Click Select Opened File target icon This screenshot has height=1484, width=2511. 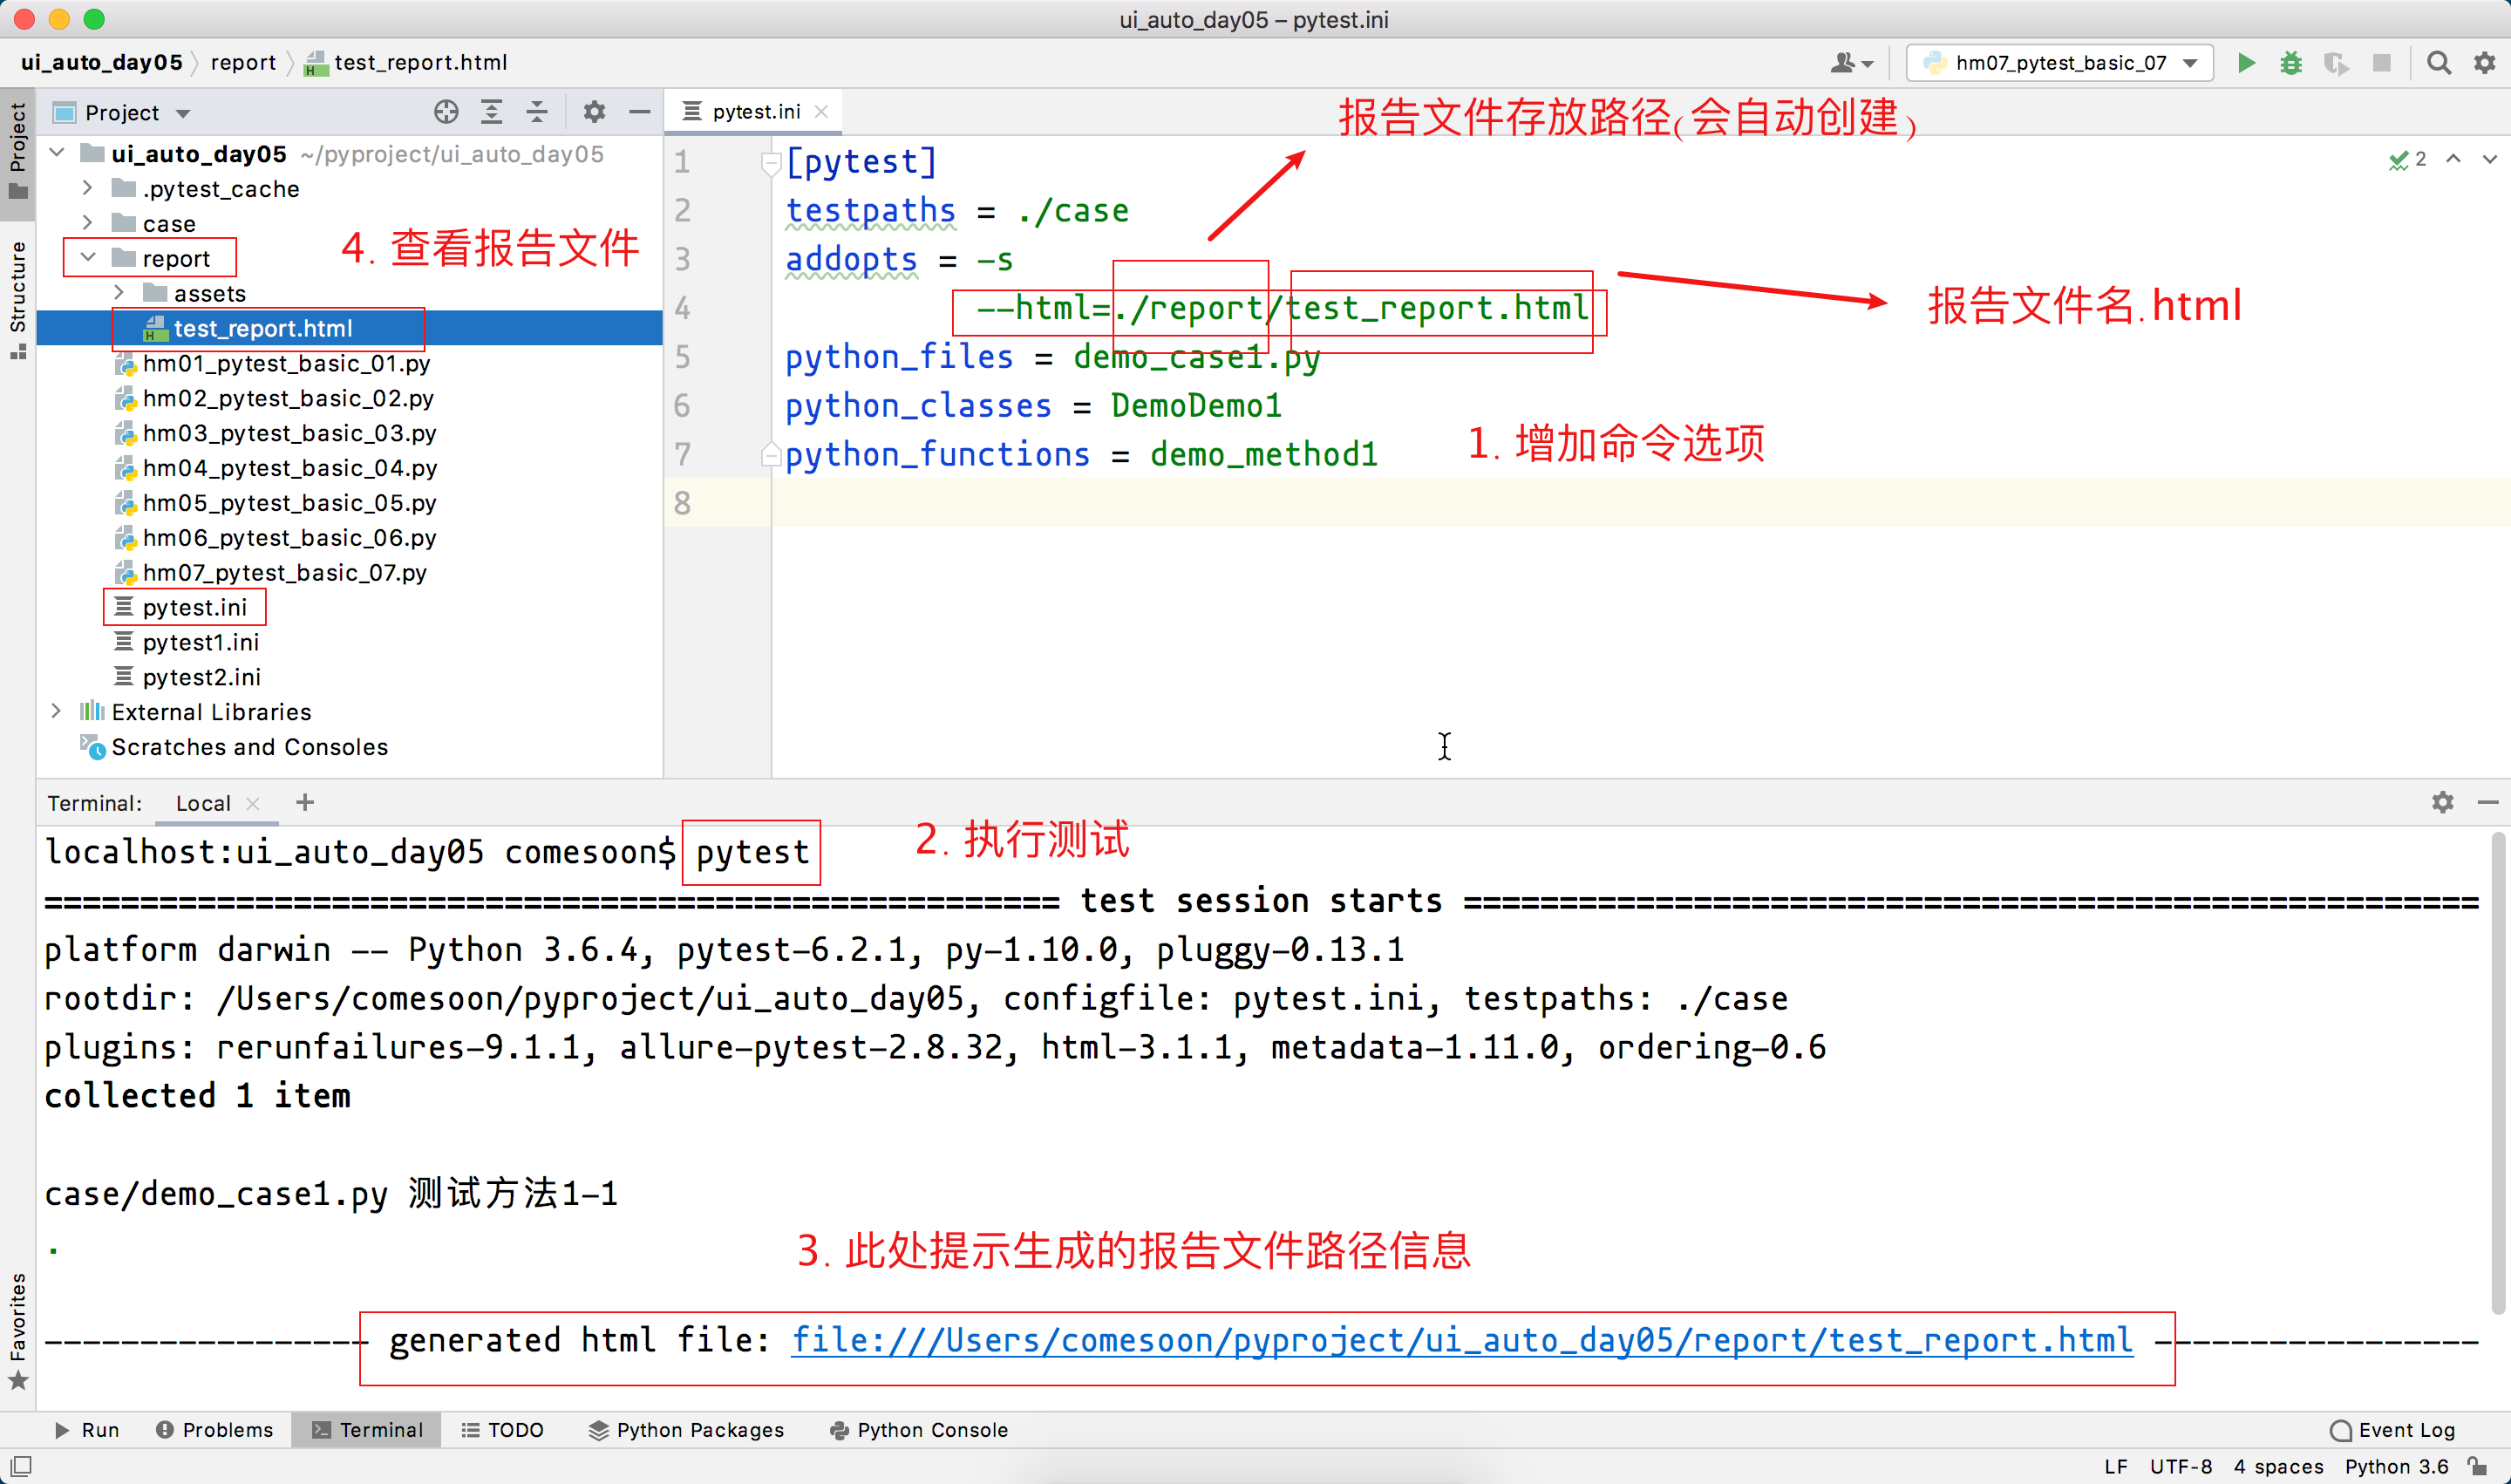pyautogui.click(x=446, y=112)
